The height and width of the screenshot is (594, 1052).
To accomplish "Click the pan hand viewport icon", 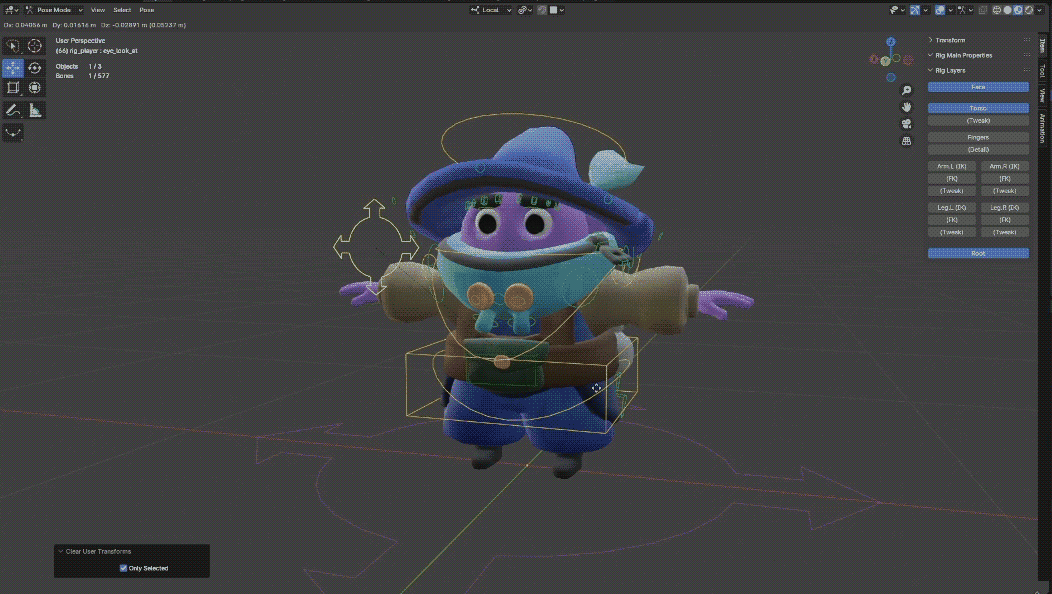I will (906, 107).
